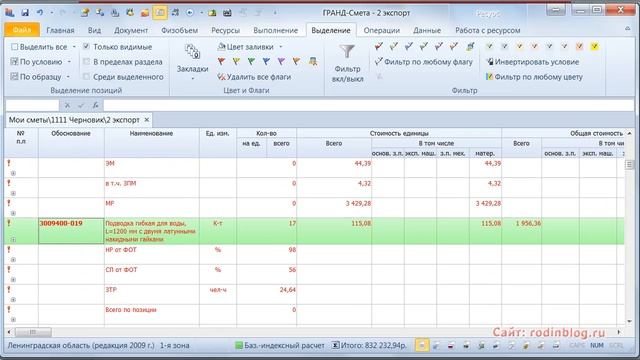Click the Undo arrow icon
This screenshot has width=640, height=360.
(40, 13)
